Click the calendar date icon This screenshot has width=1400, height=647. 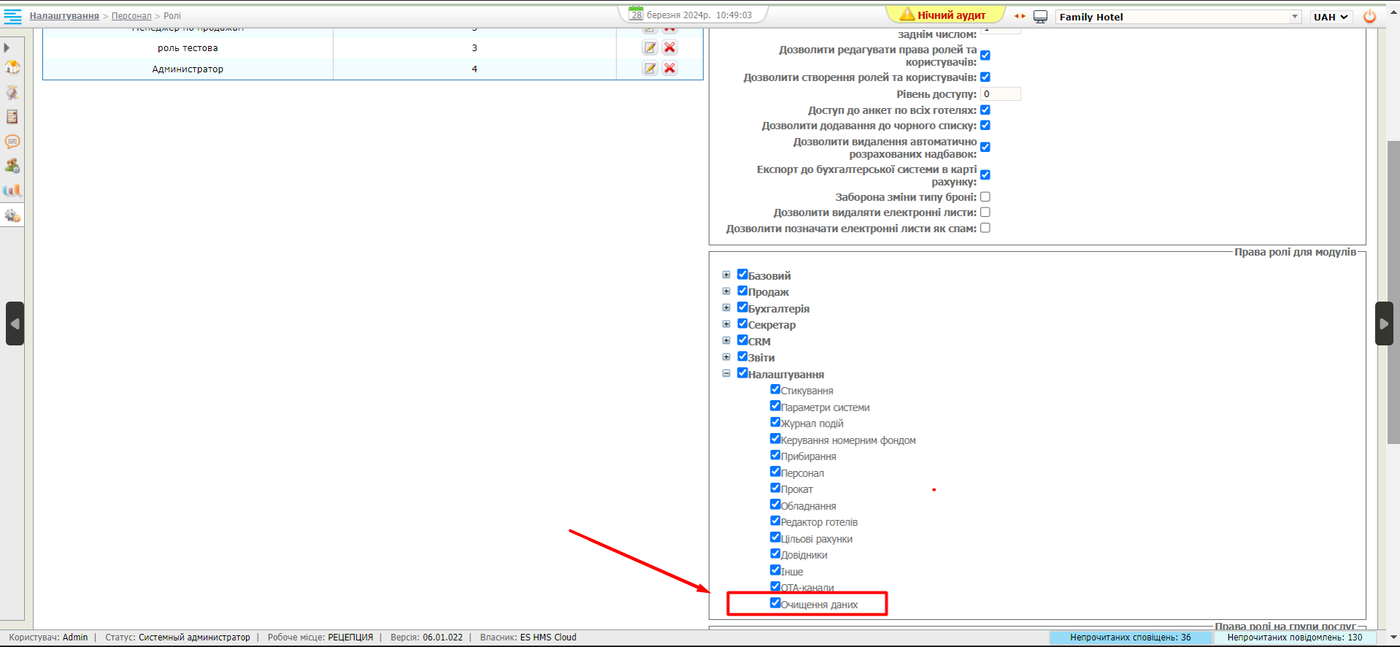(636, 15)
